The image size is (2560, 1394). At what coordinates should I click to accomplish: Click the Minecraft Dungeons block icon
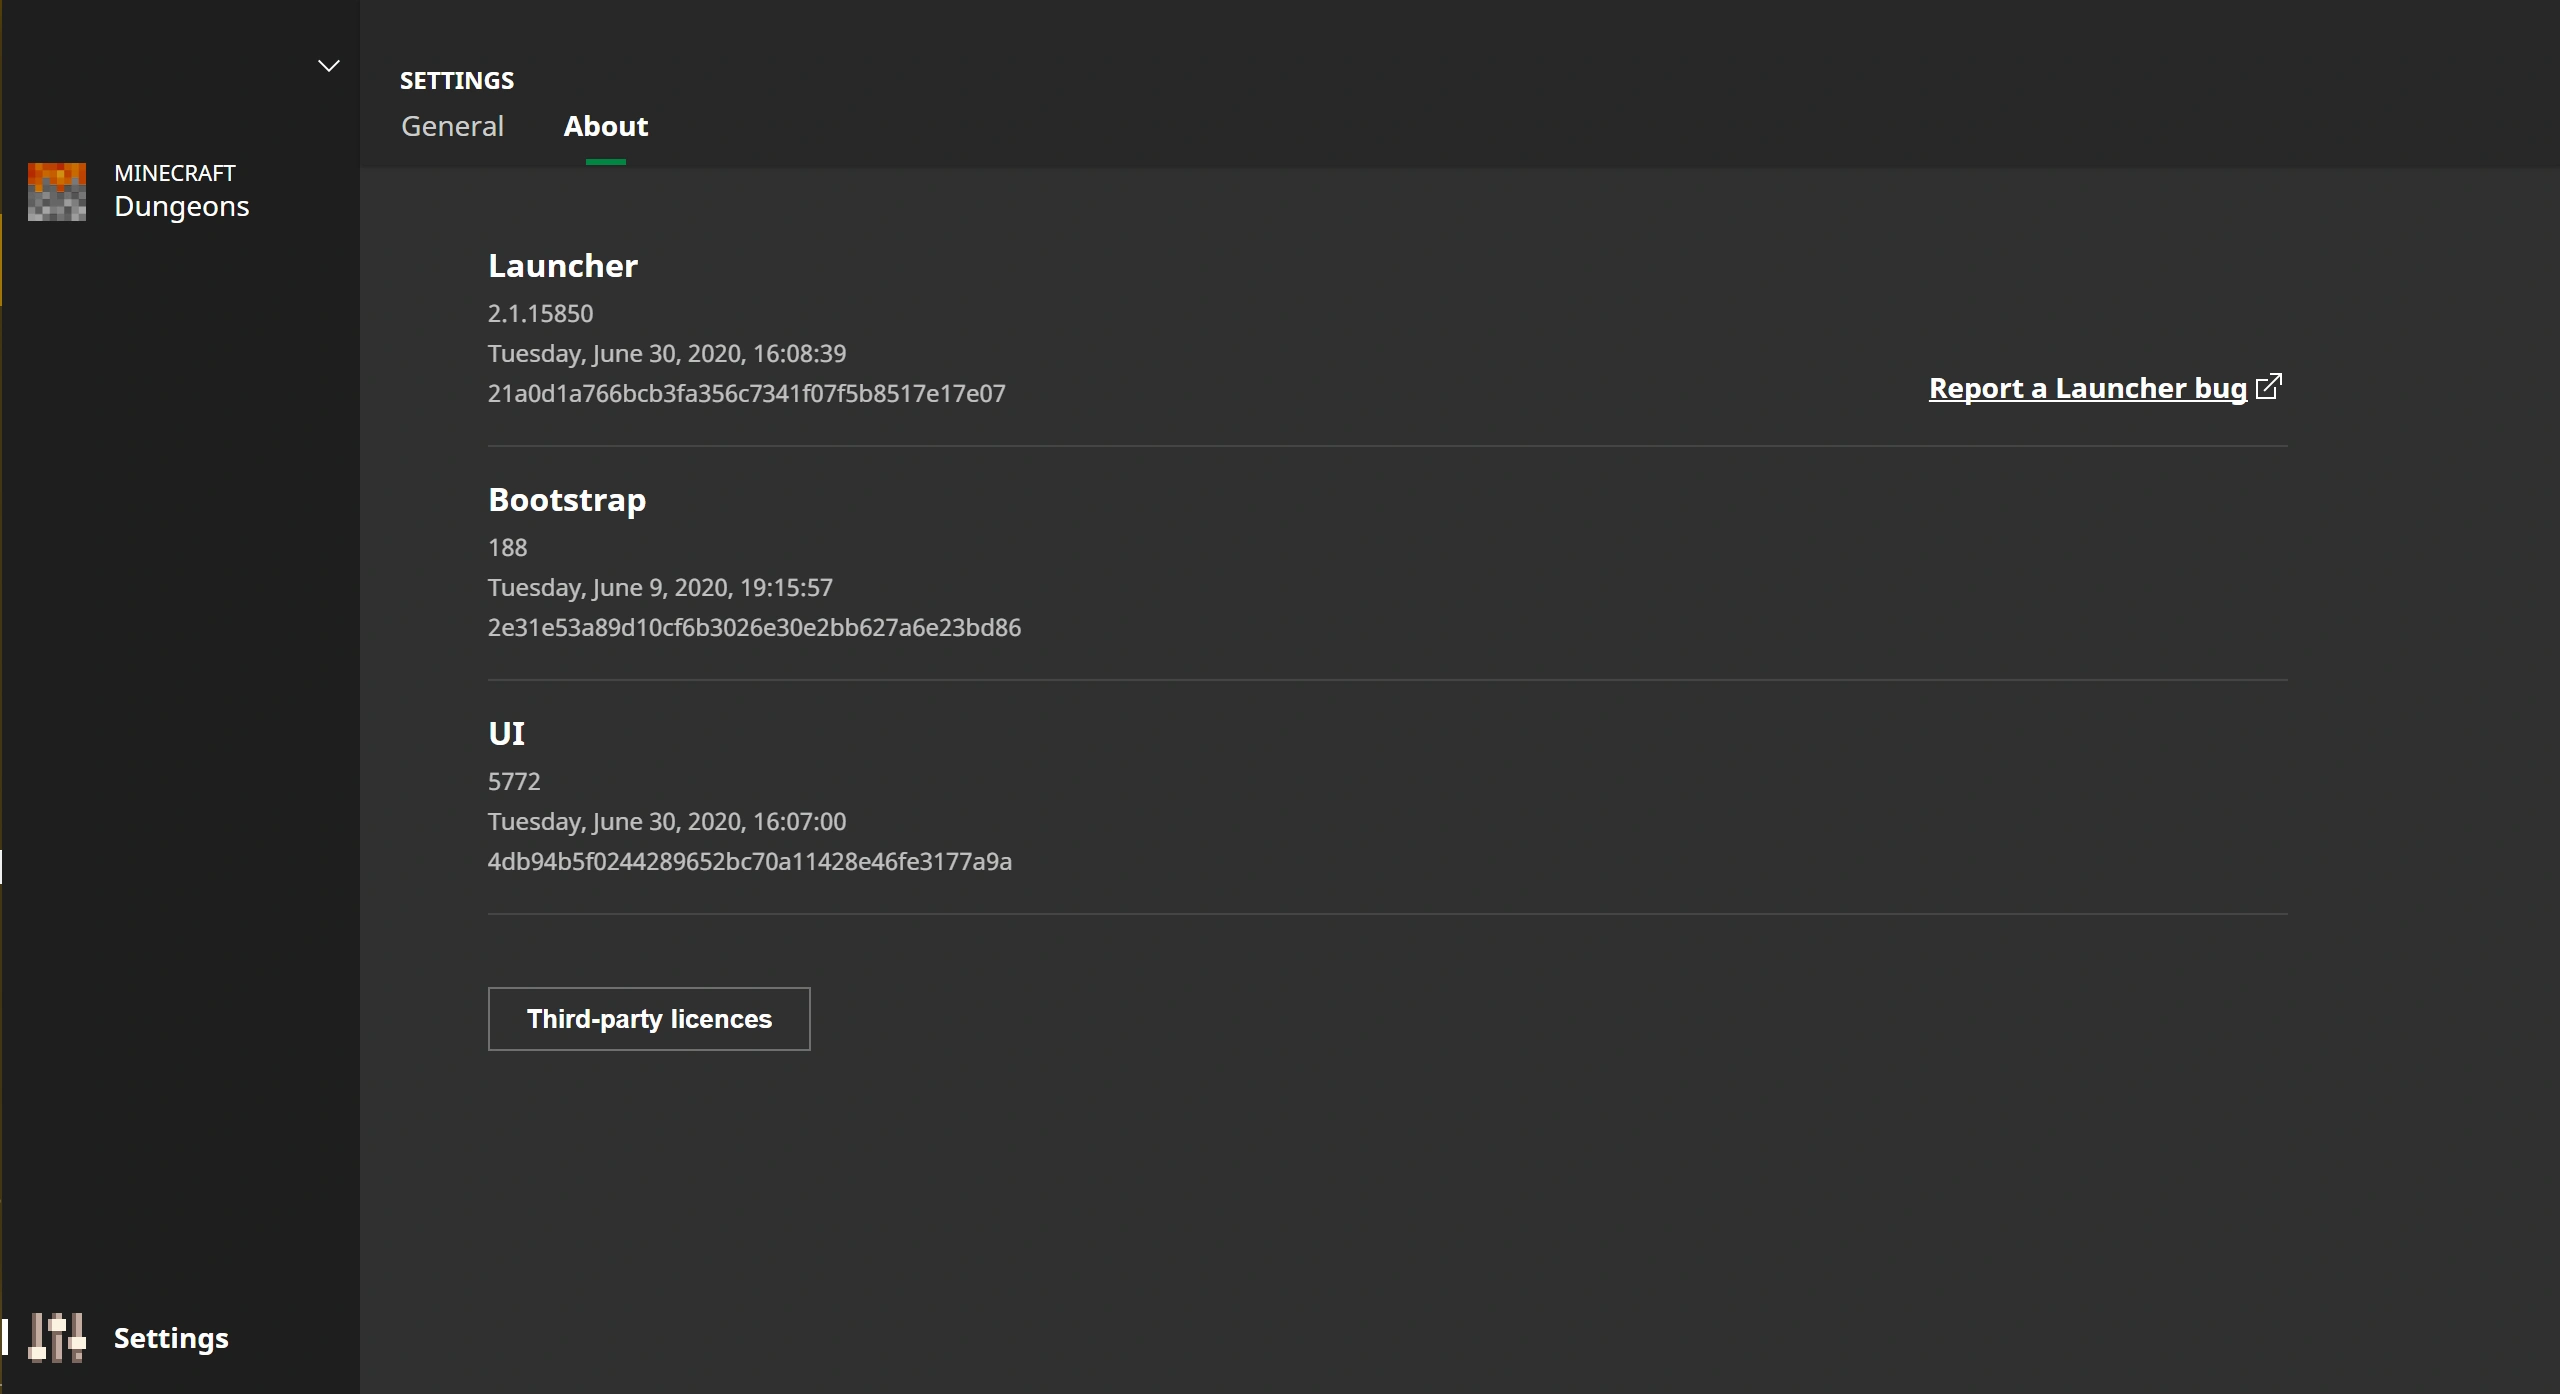click(57, 191)
